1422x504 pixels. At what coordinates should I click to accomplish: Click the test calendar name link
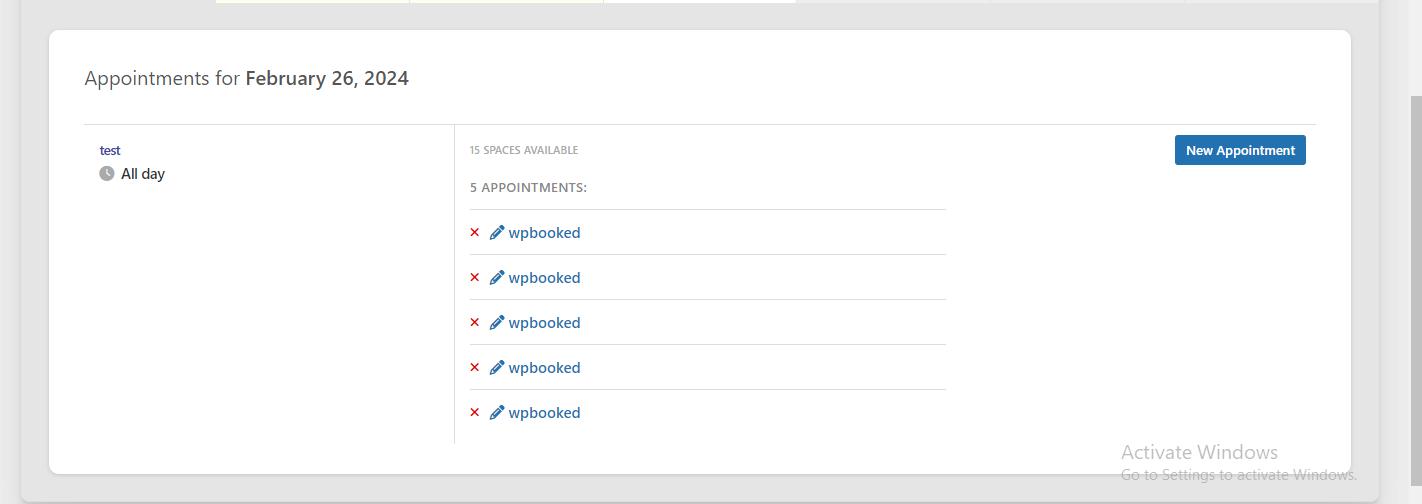pyautogui.click(x=110, y=150)
